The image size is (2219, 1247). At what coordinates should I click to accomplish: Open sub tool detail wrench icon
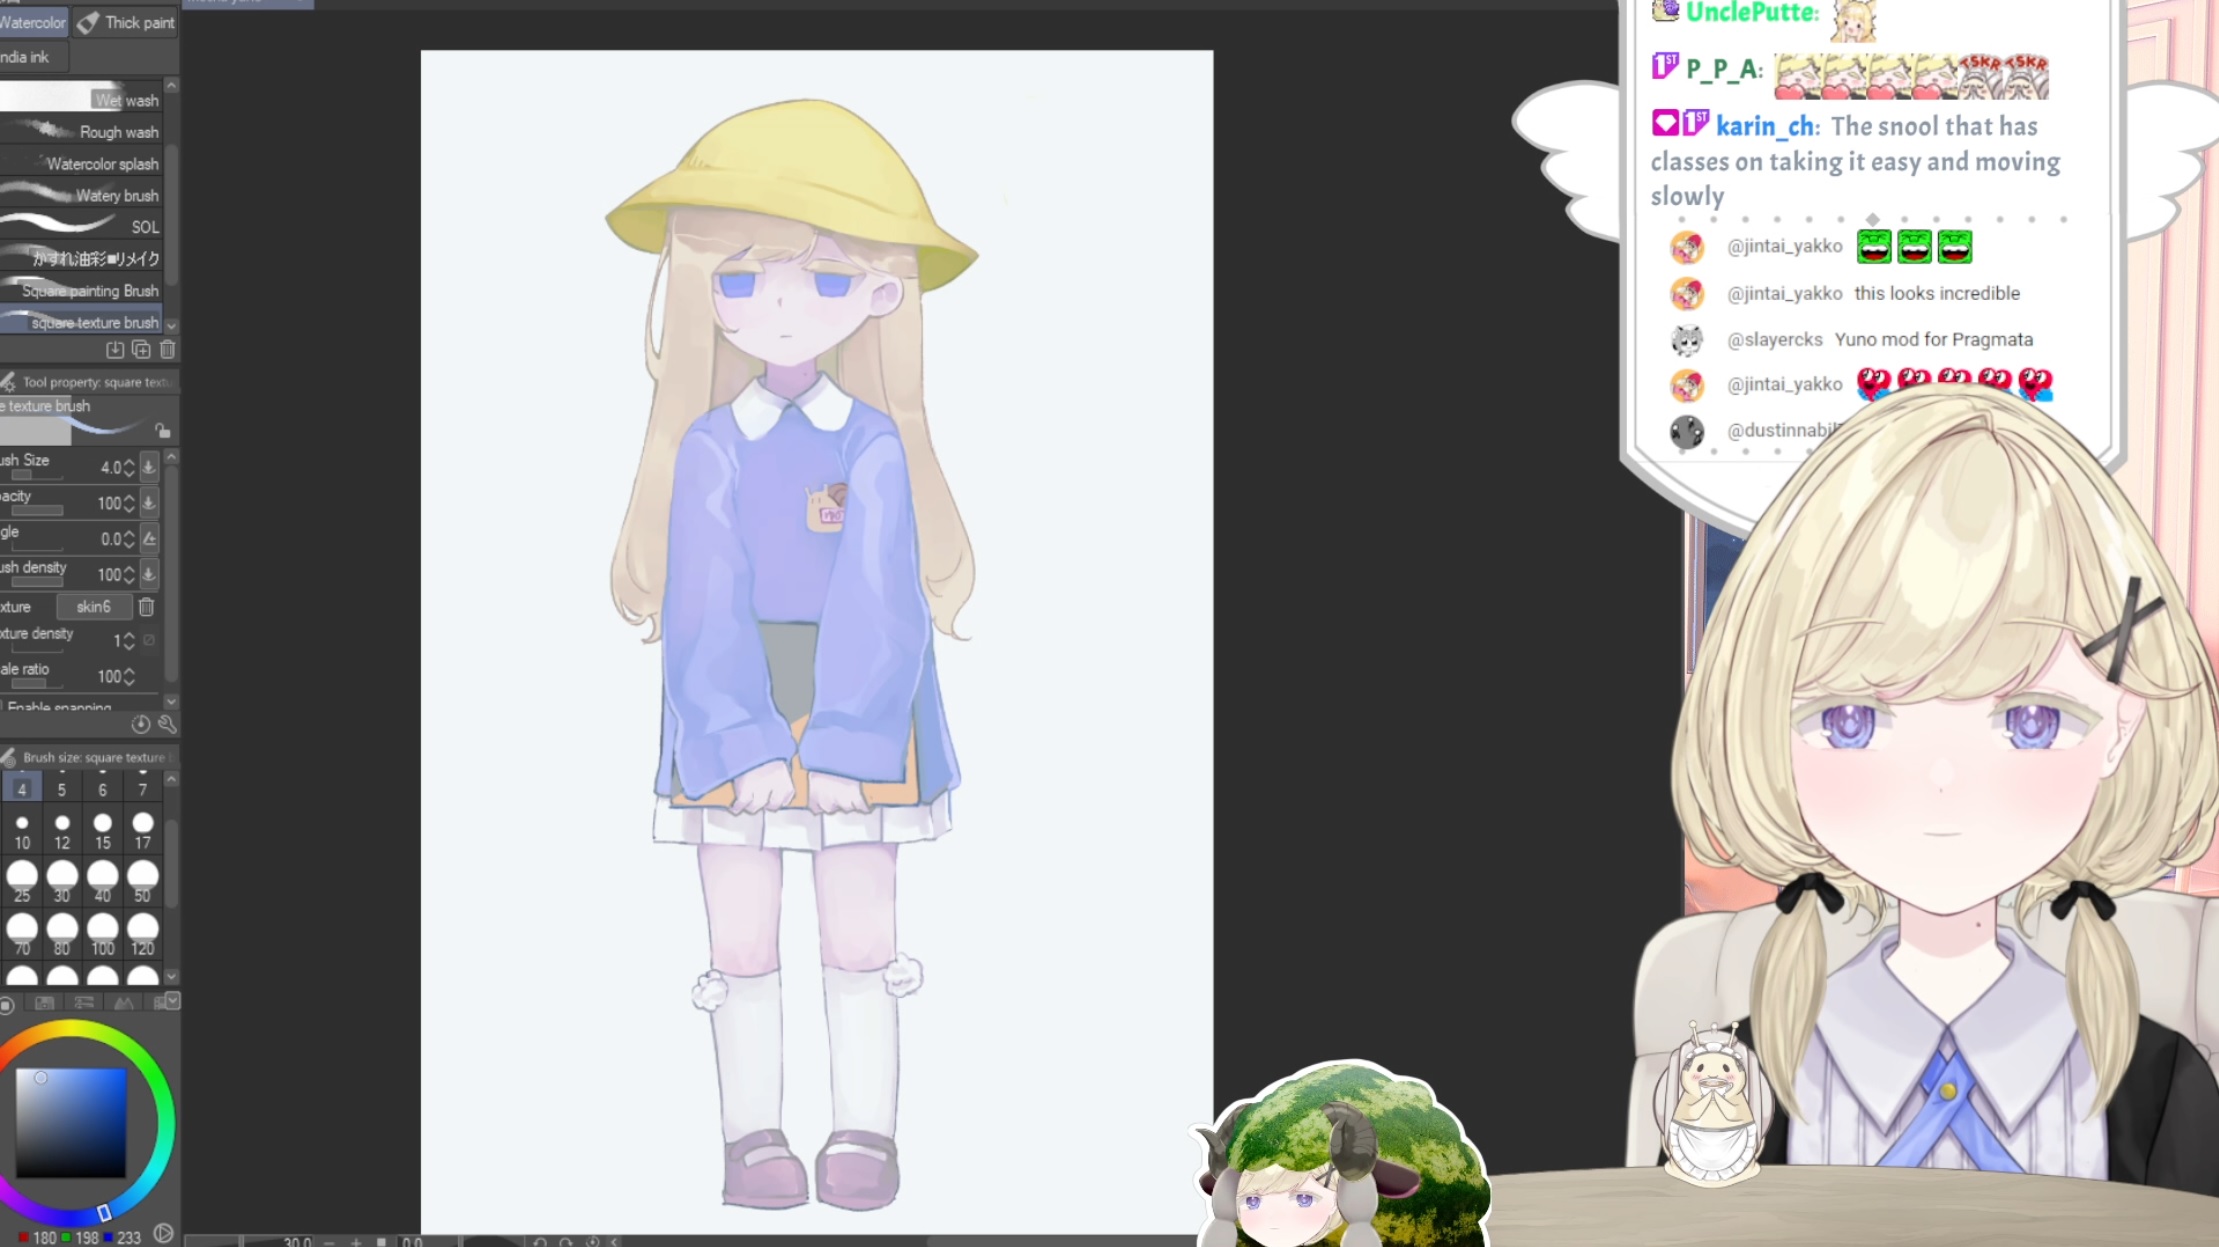(167, 724)
